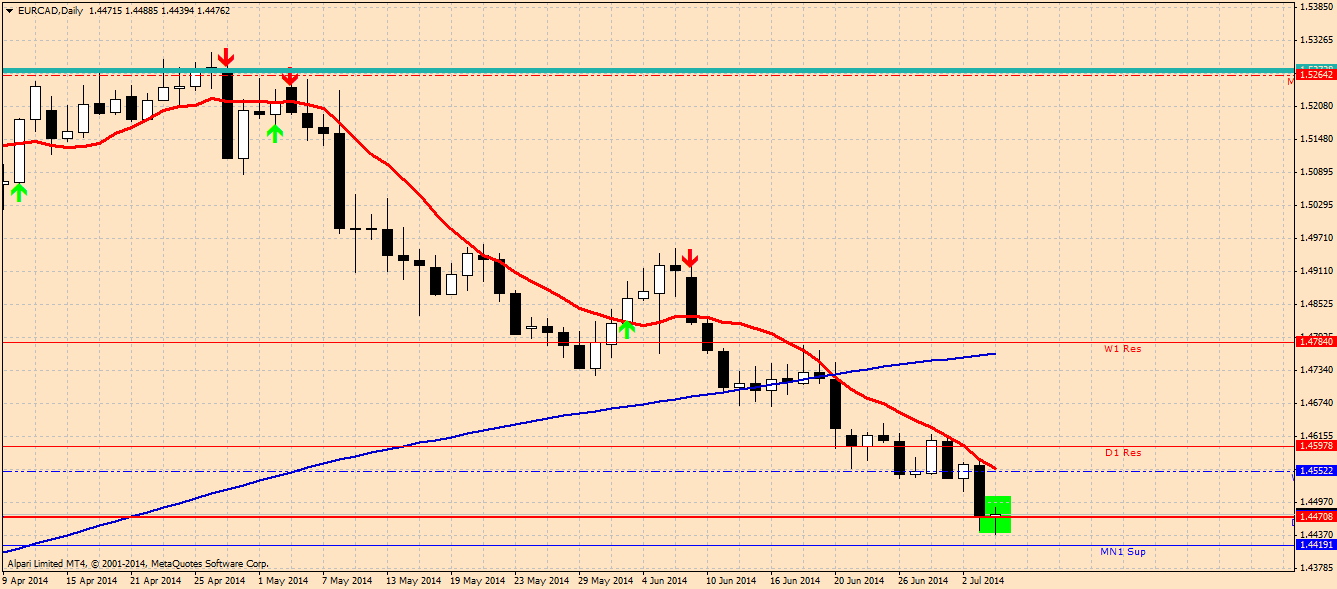Click the 1.44970 price axis value
This screenshot has height=589, width=1337.
coord(1315,502)
